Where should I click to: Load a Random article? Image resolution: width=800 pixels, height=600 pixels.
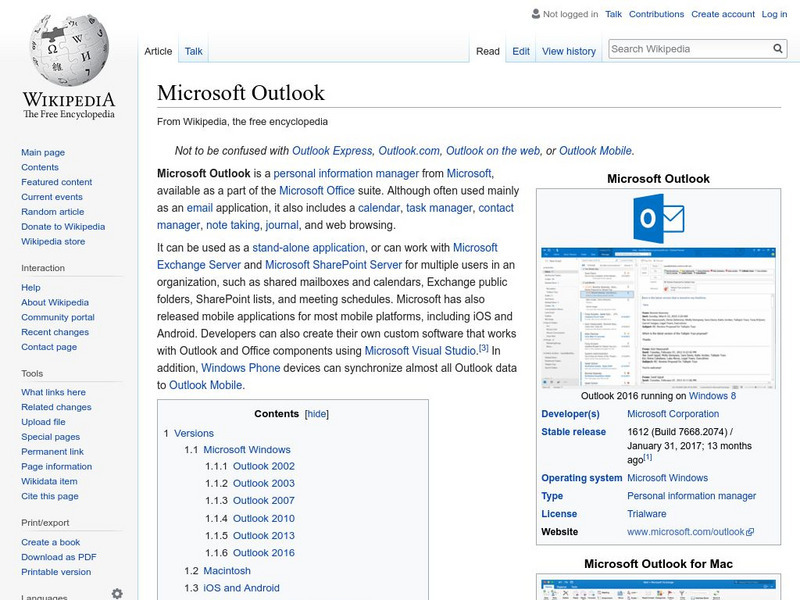tap(53, 211)
